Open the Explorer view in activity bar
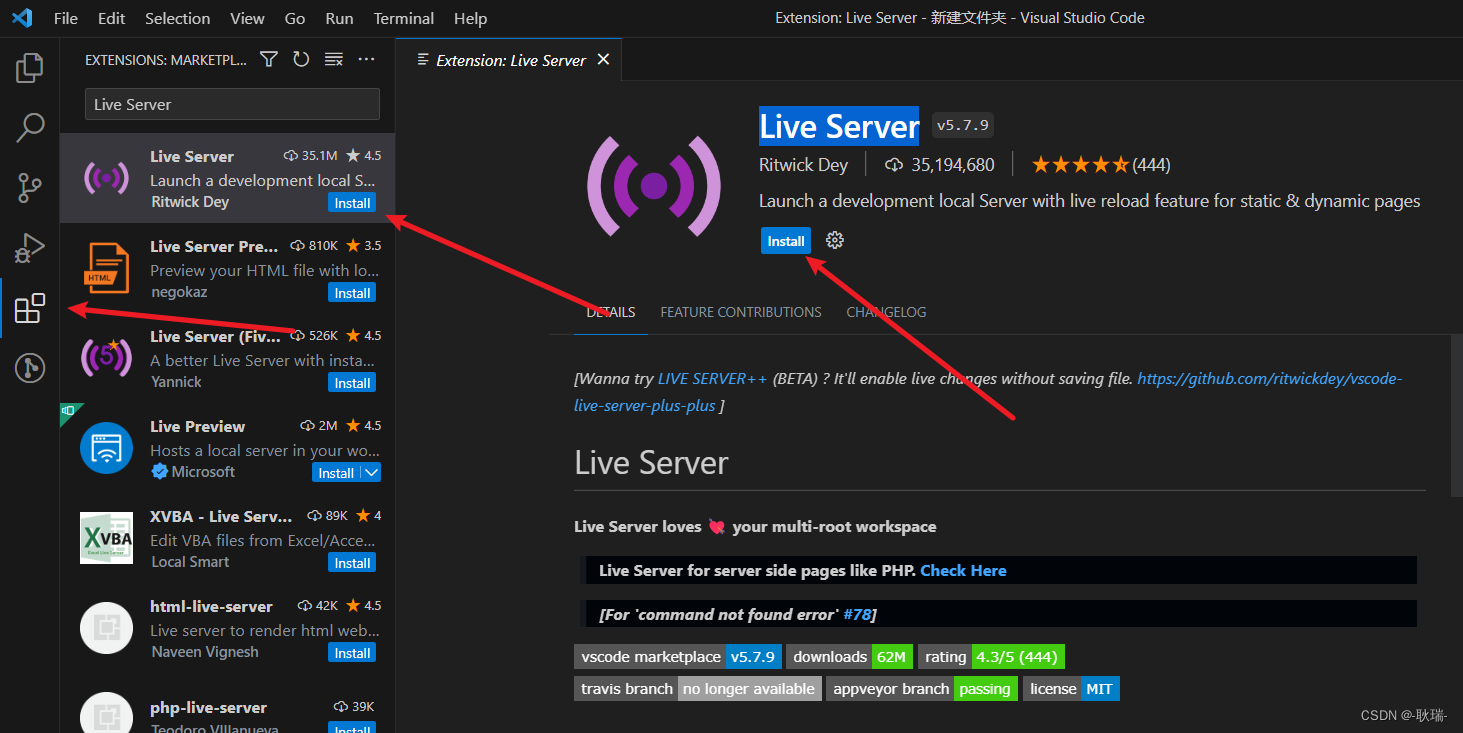1463x733 pixels. click(x=30, y=68)
